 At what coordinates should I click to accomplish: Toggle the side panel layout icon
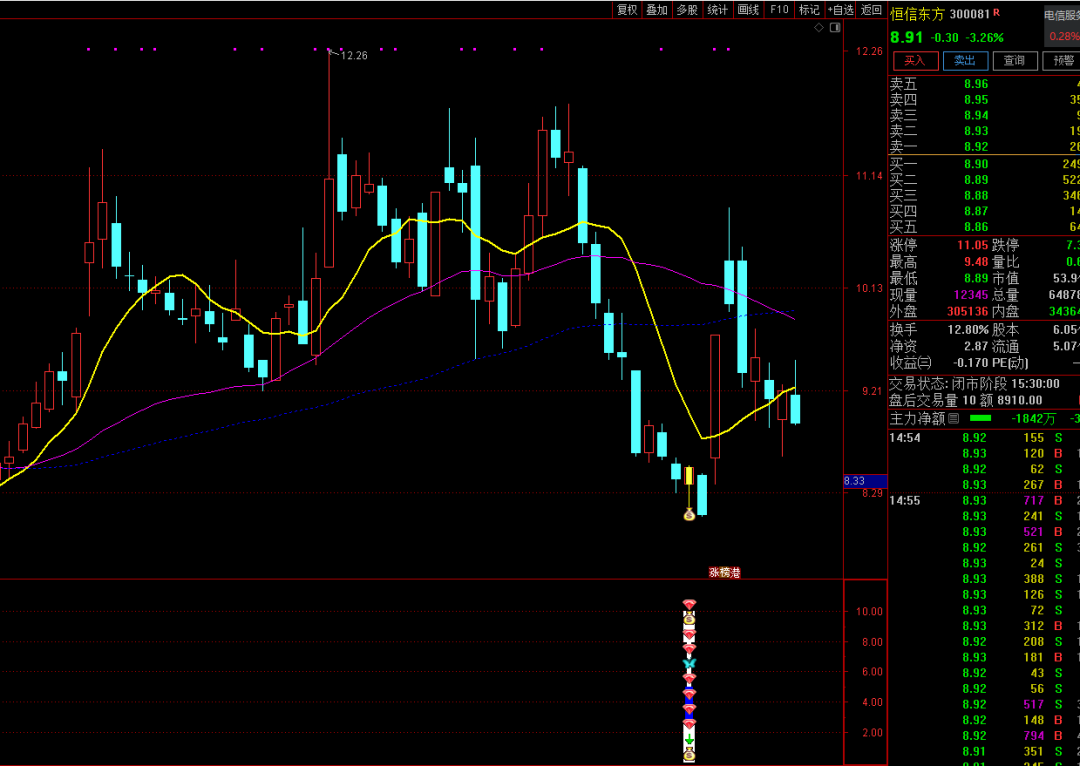pos(833,28)
